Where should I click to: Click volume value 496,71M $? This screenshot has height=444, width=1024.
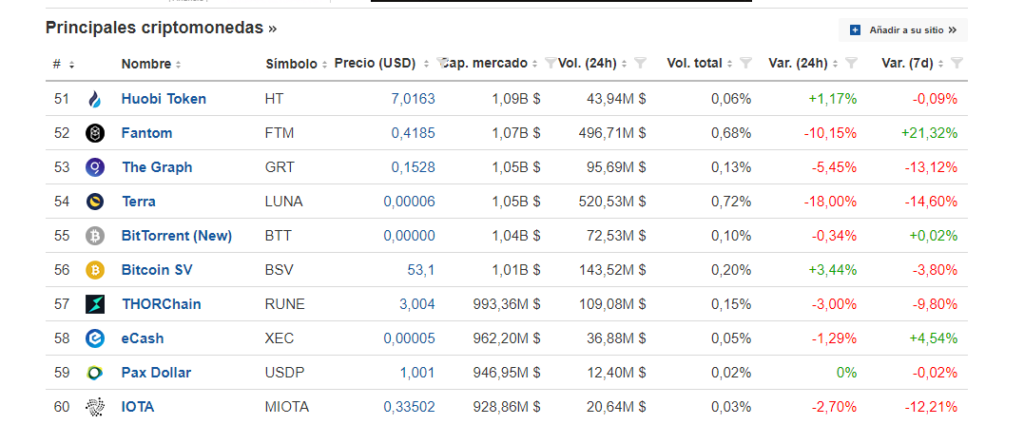pos(613,133)
